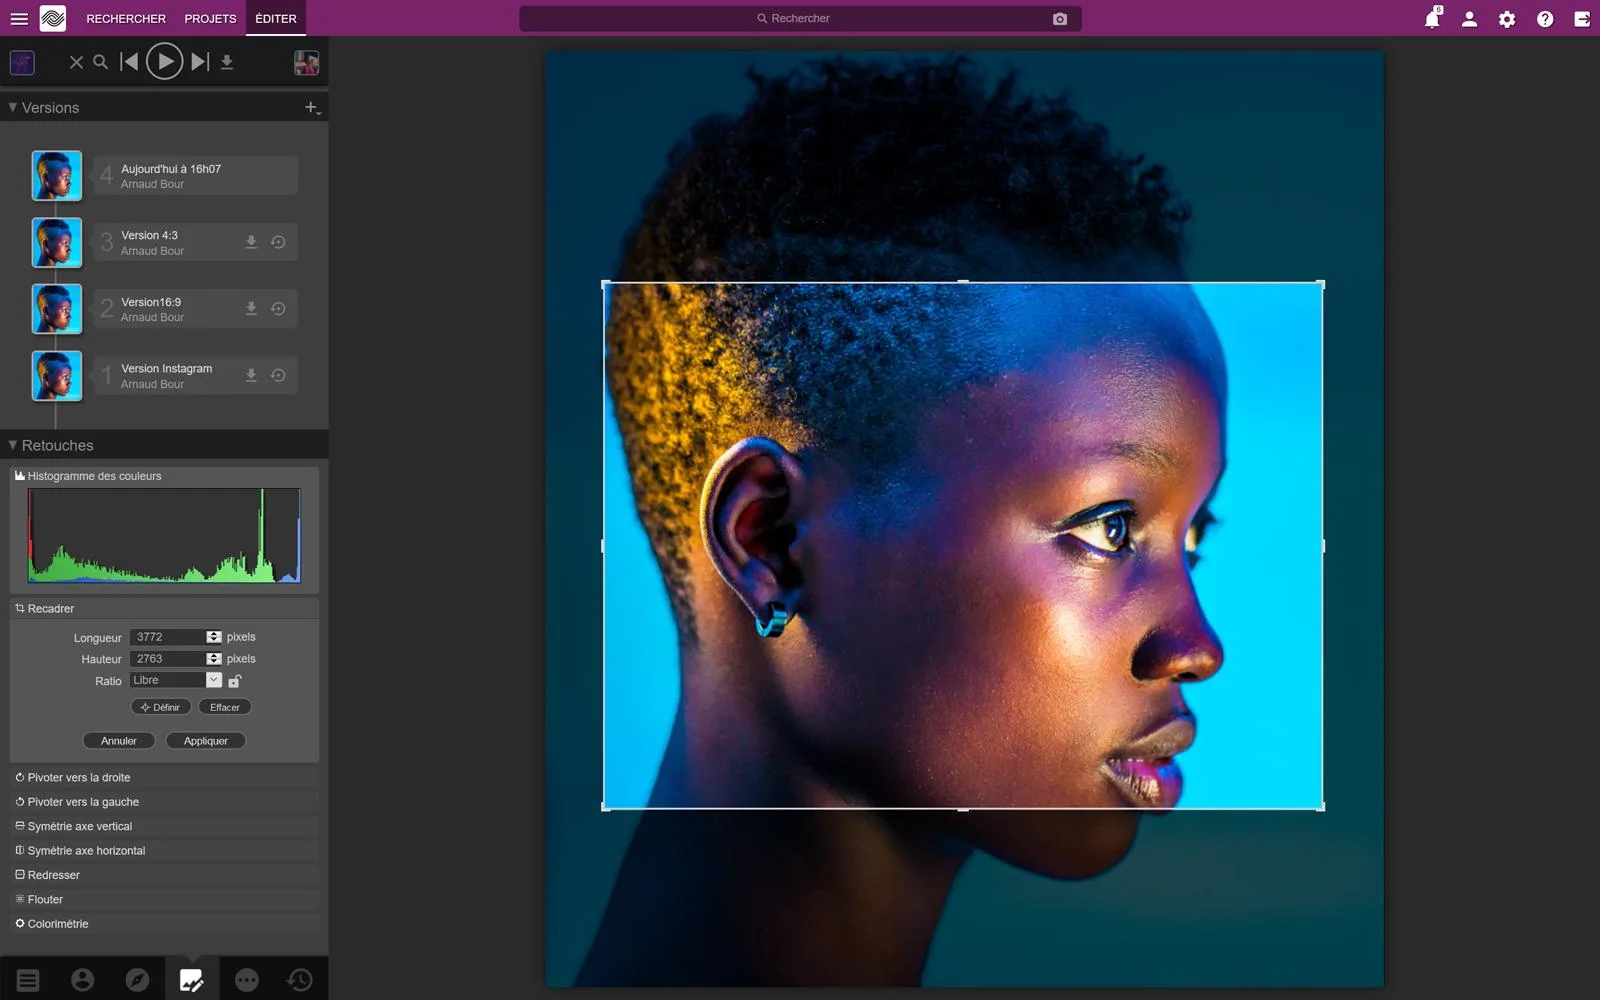The width and height of the screenshot is (1600, 1000).
Task: Skip to the next asset
Action: click(200, 62)
